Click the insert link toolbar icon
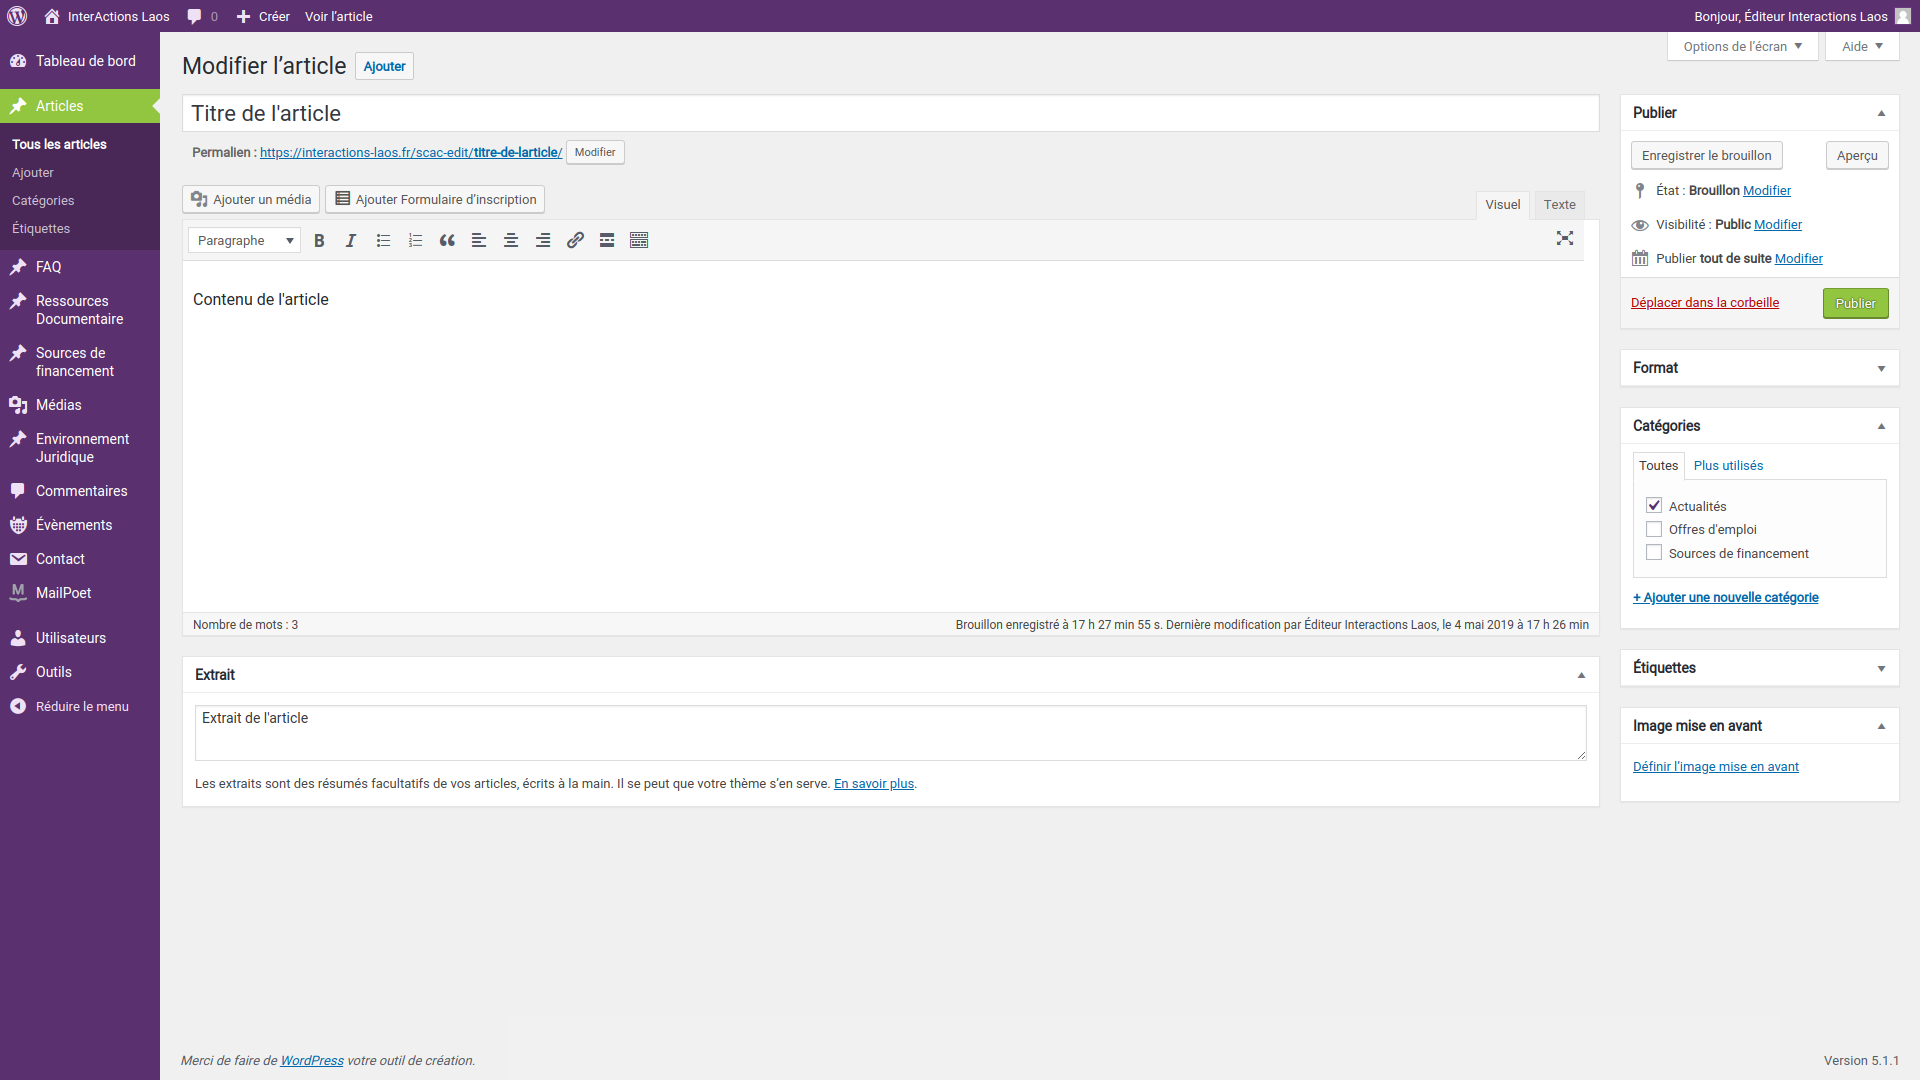This screenshot has height=1080, width=1920. pyautogui.click(x=575, y=240)
